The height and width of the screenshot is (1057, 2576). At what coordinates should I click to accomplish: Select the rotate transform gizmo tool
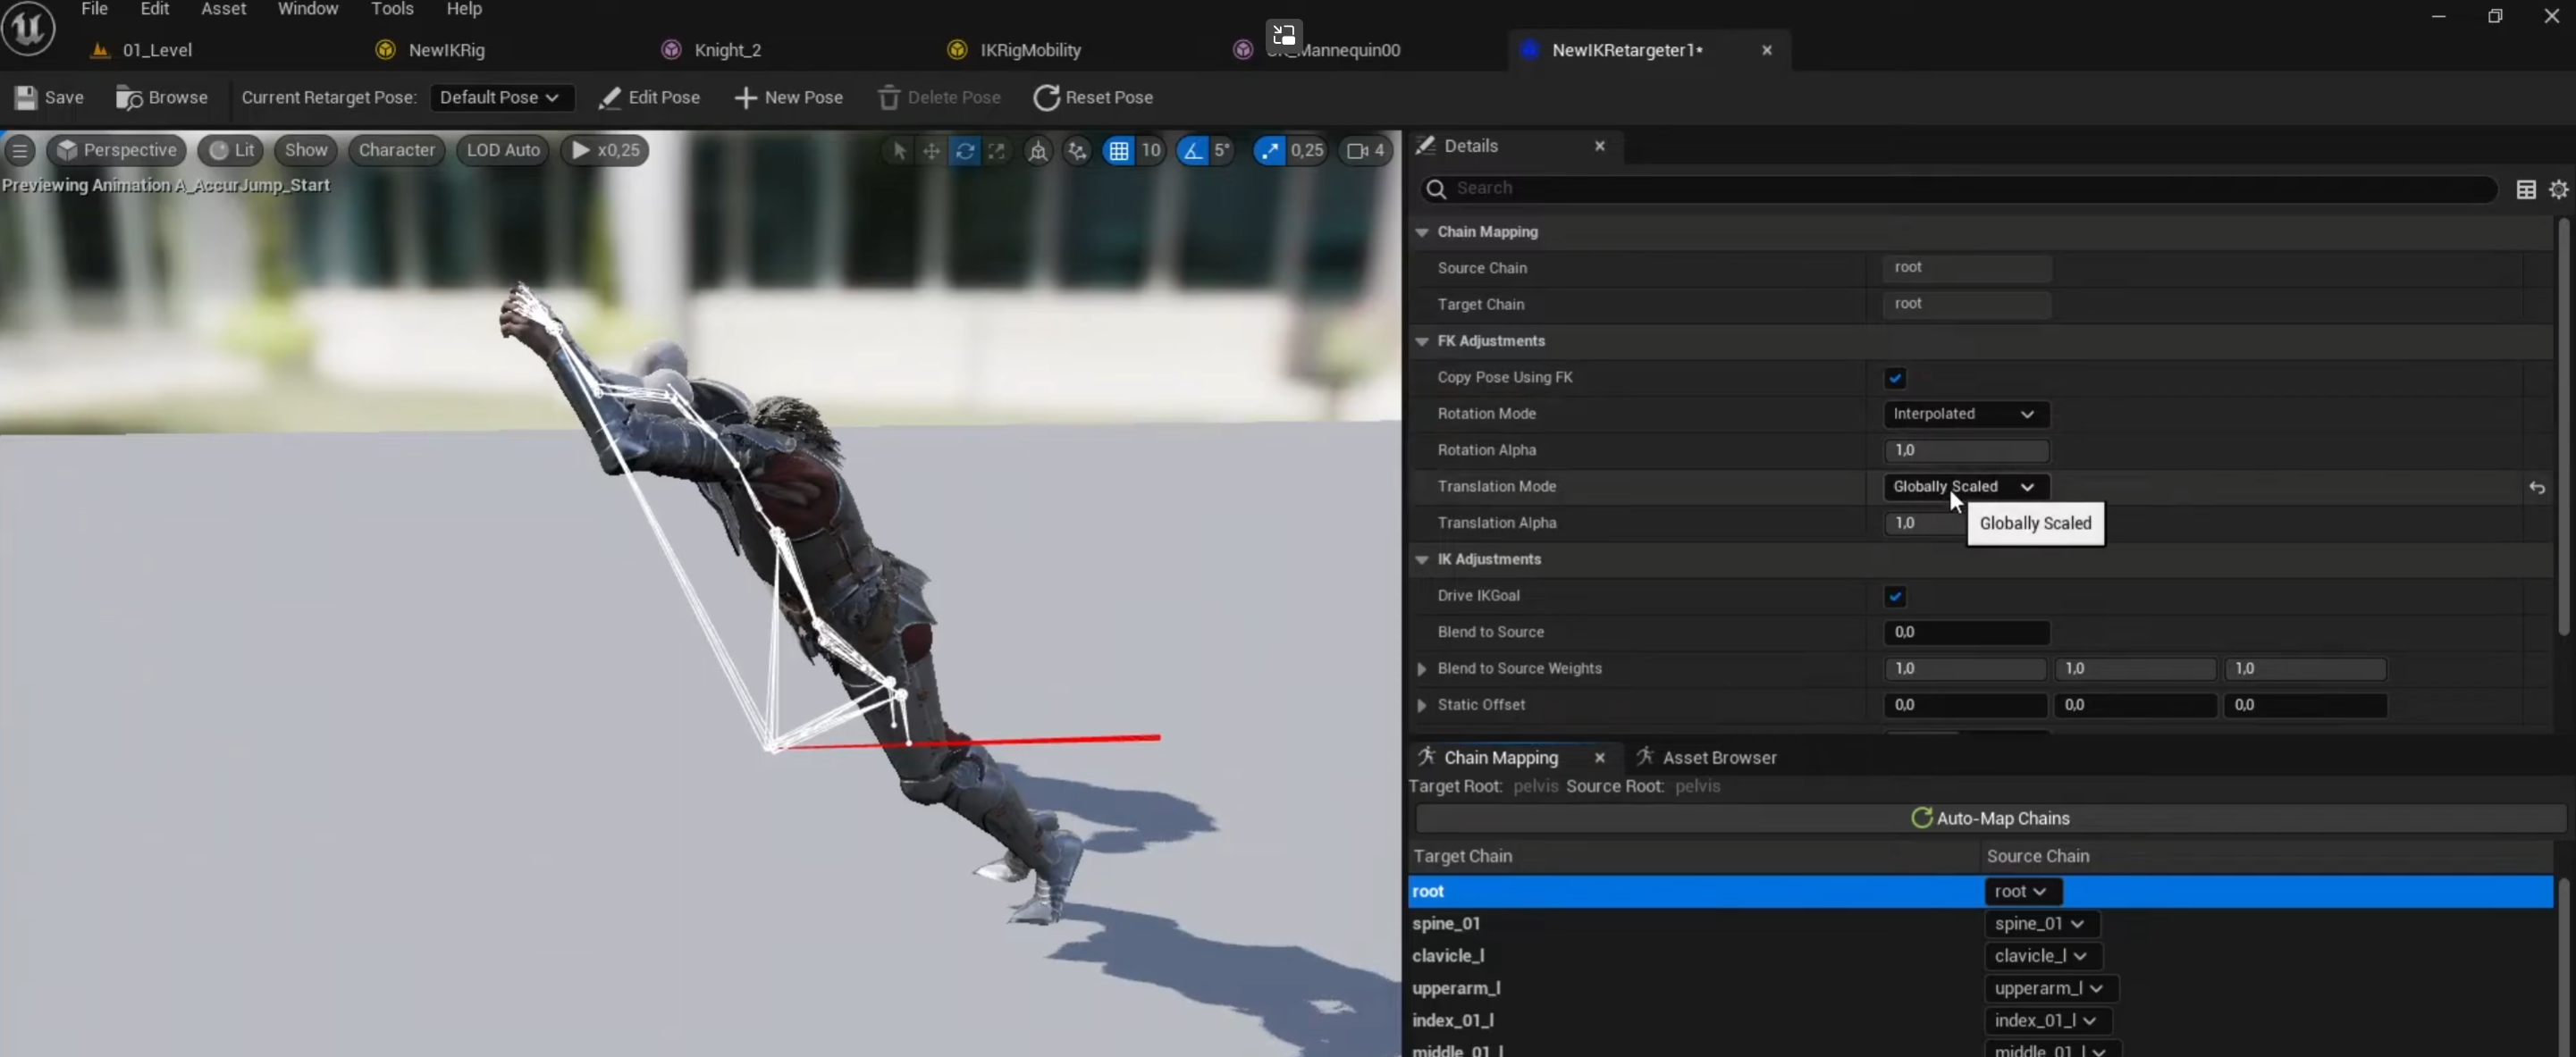coord(964,151)
